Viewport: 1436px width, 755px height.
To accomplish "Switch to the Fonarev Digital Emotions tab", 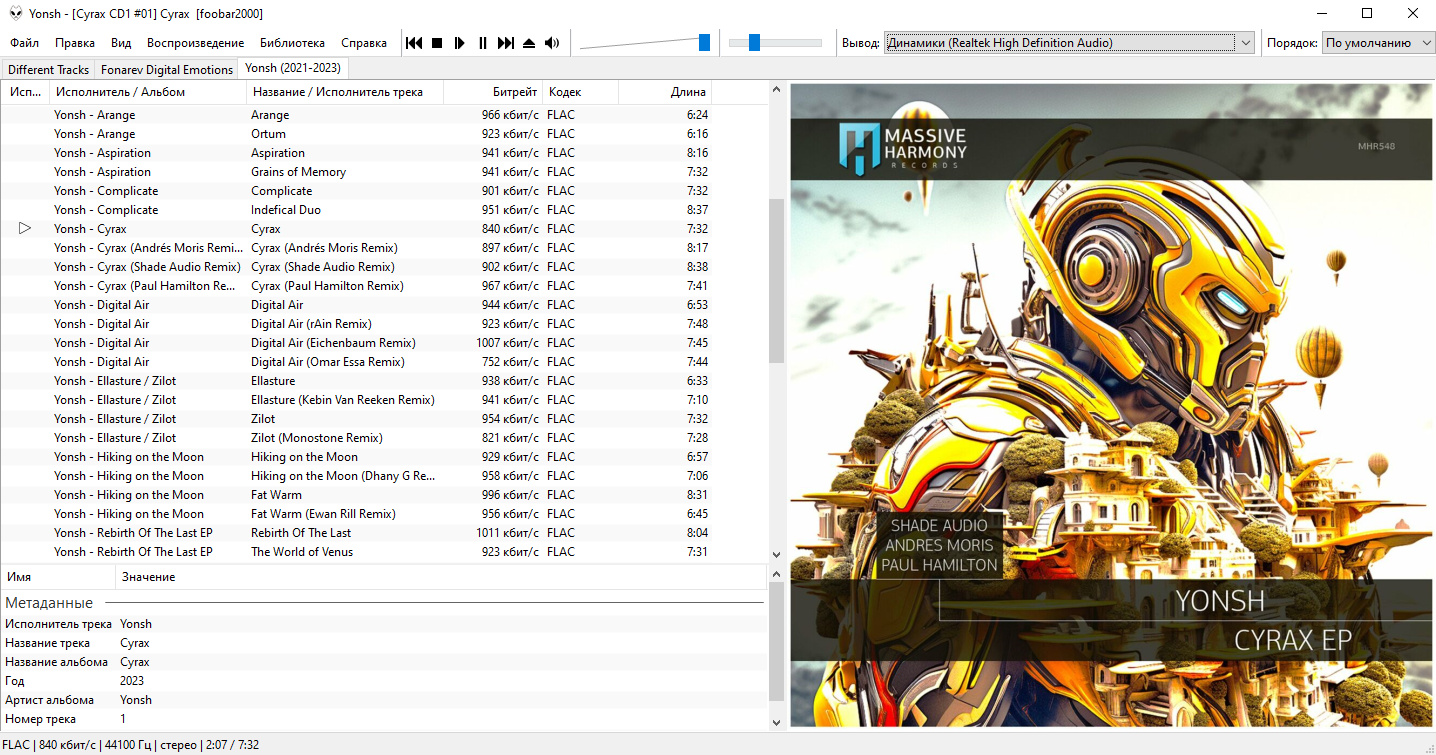I will click(166, 69).
